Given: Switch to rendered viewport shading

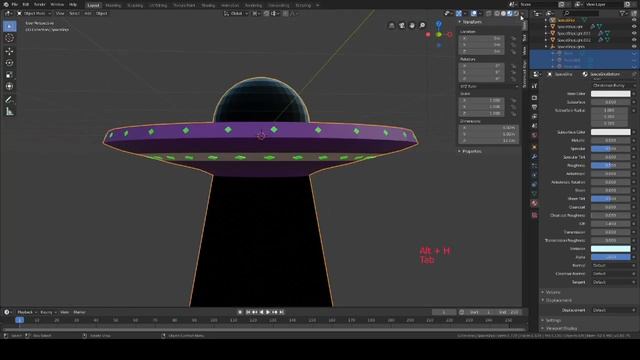Looking at the screenshot, I should (516, 13).
